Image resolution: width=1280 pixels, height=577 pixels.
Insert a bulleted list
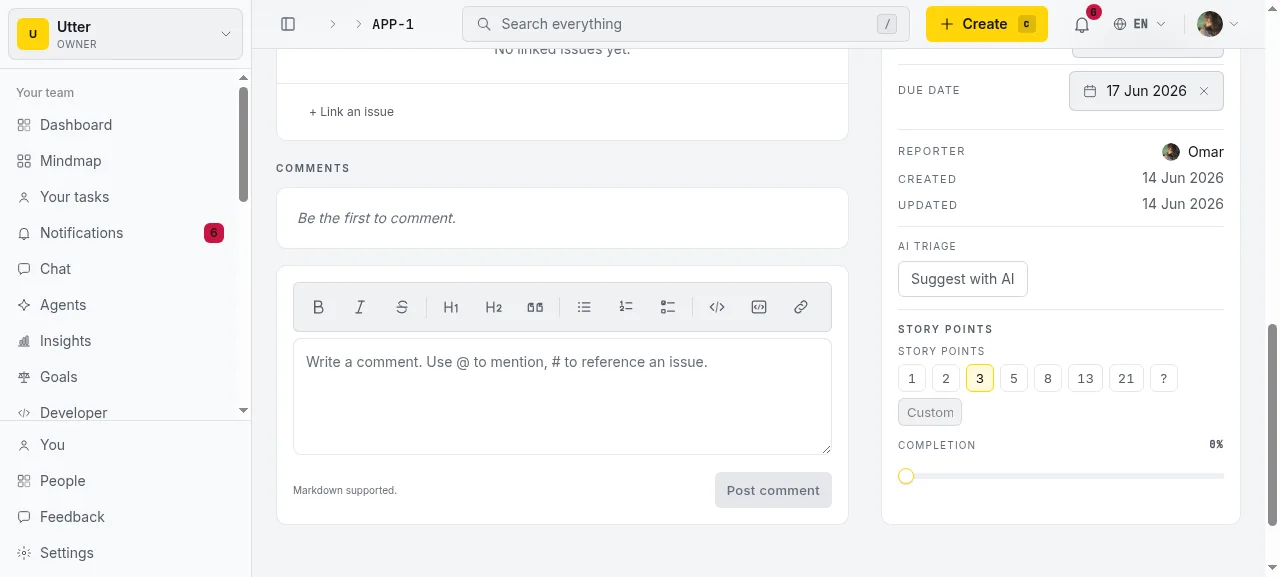tap(584, 307)
